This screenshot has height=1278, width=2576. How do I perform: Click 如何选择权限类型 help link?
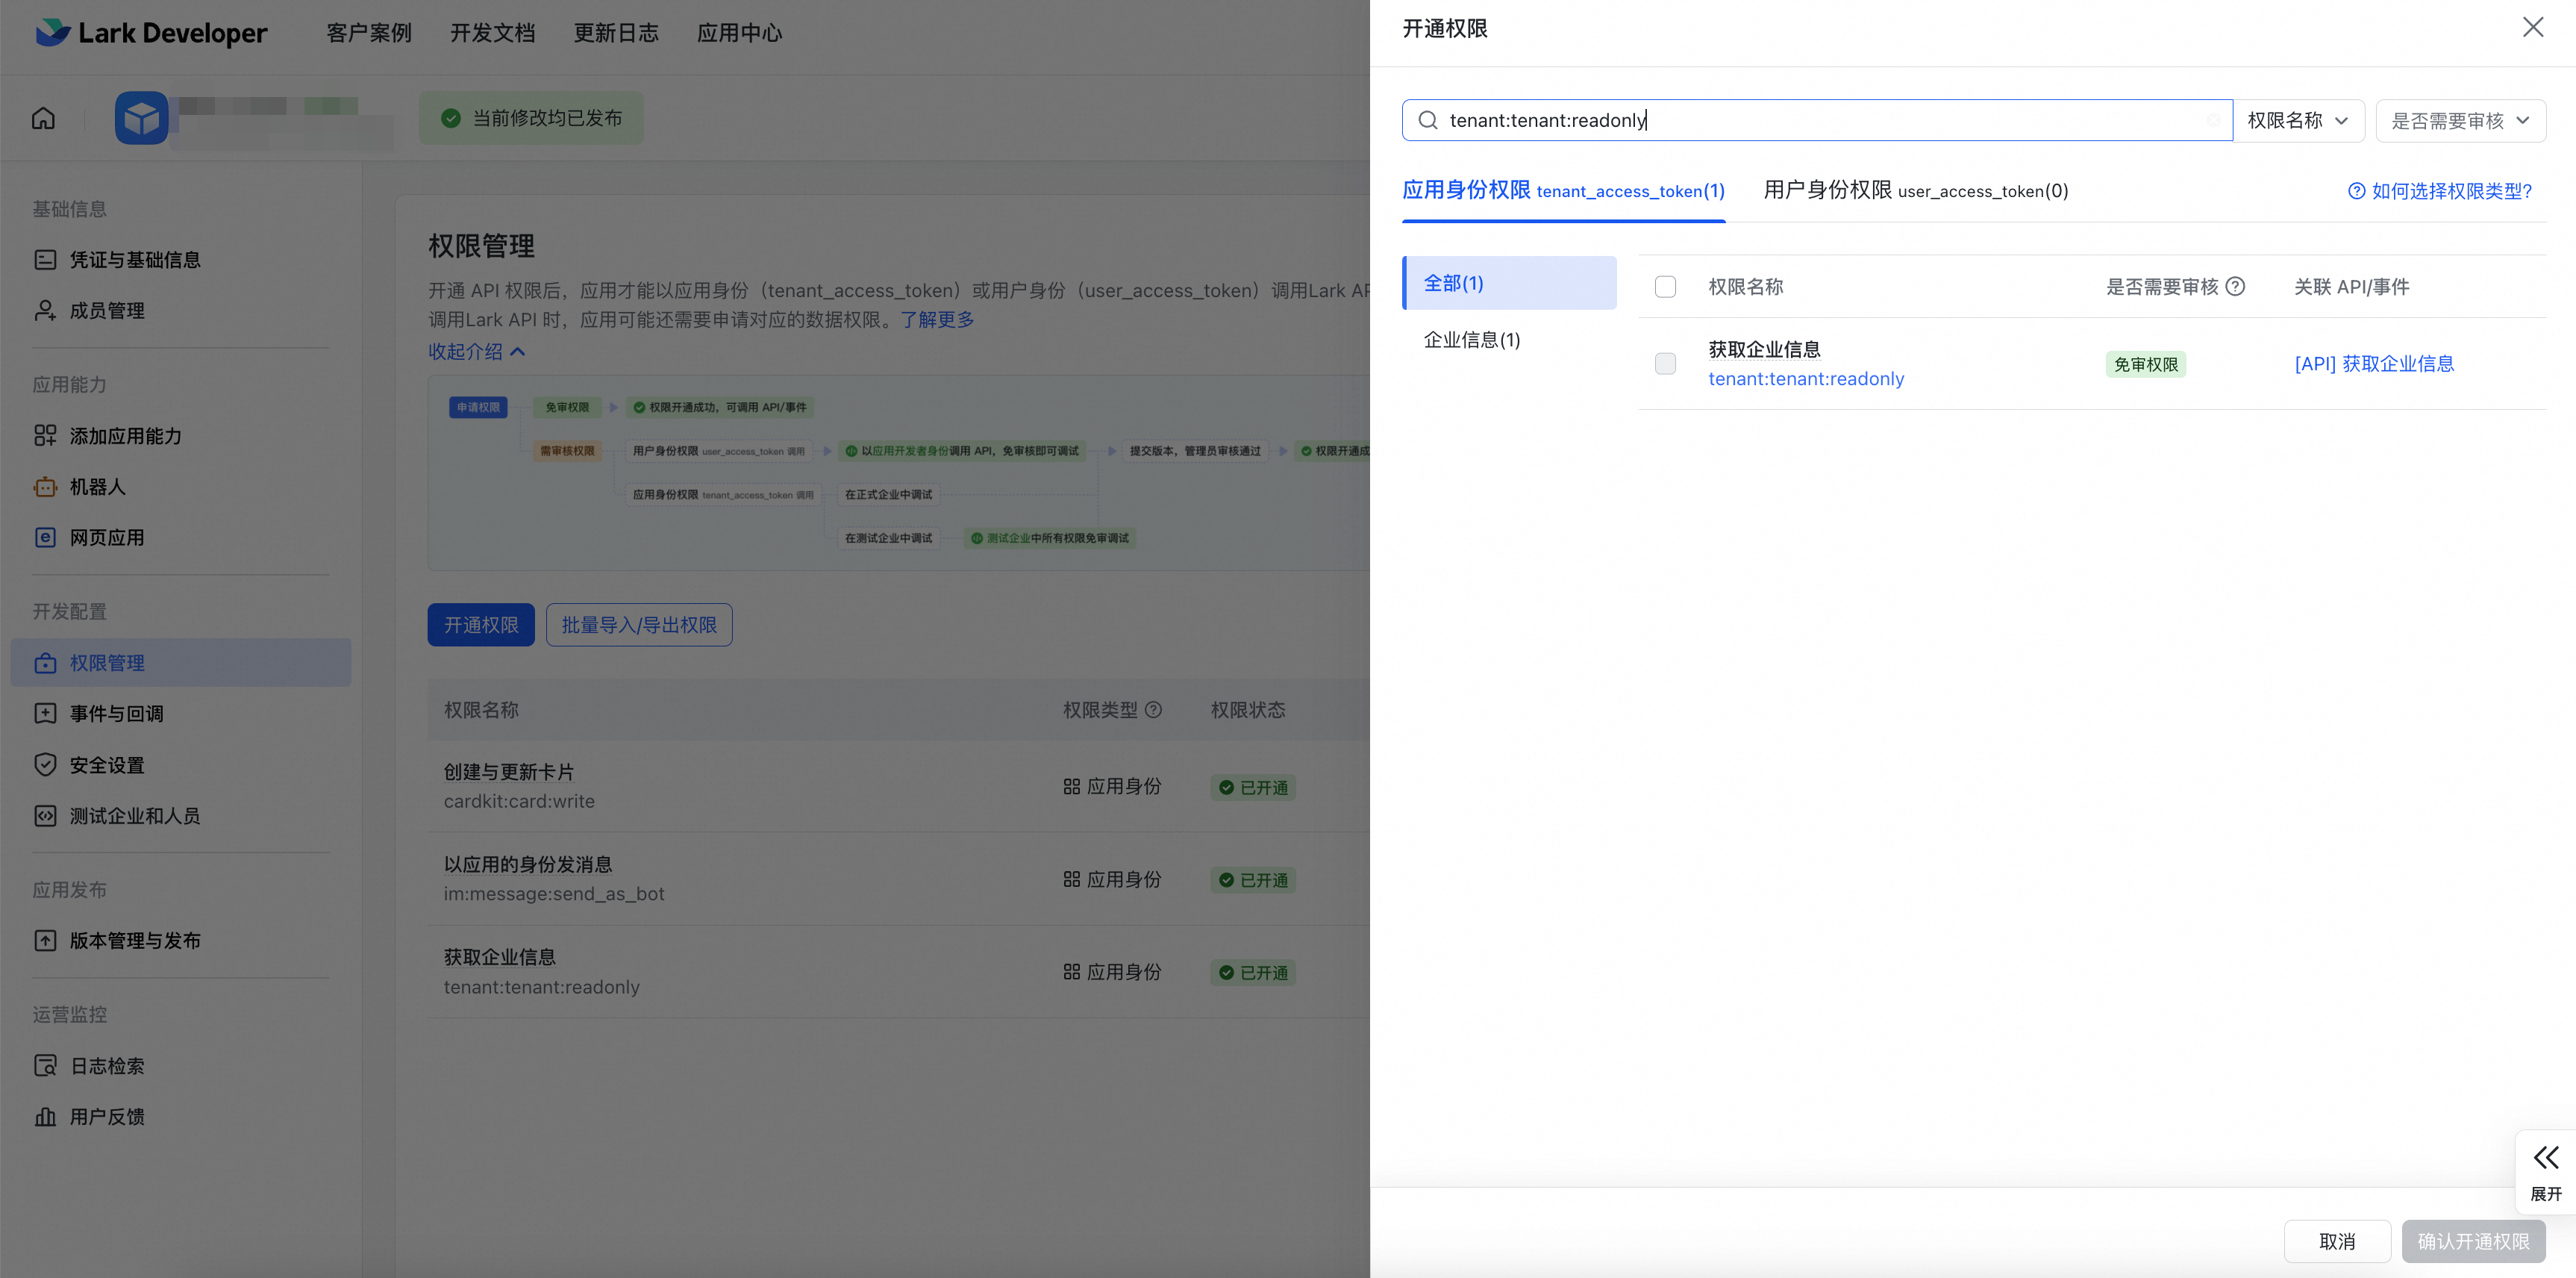click(2439, 191)
